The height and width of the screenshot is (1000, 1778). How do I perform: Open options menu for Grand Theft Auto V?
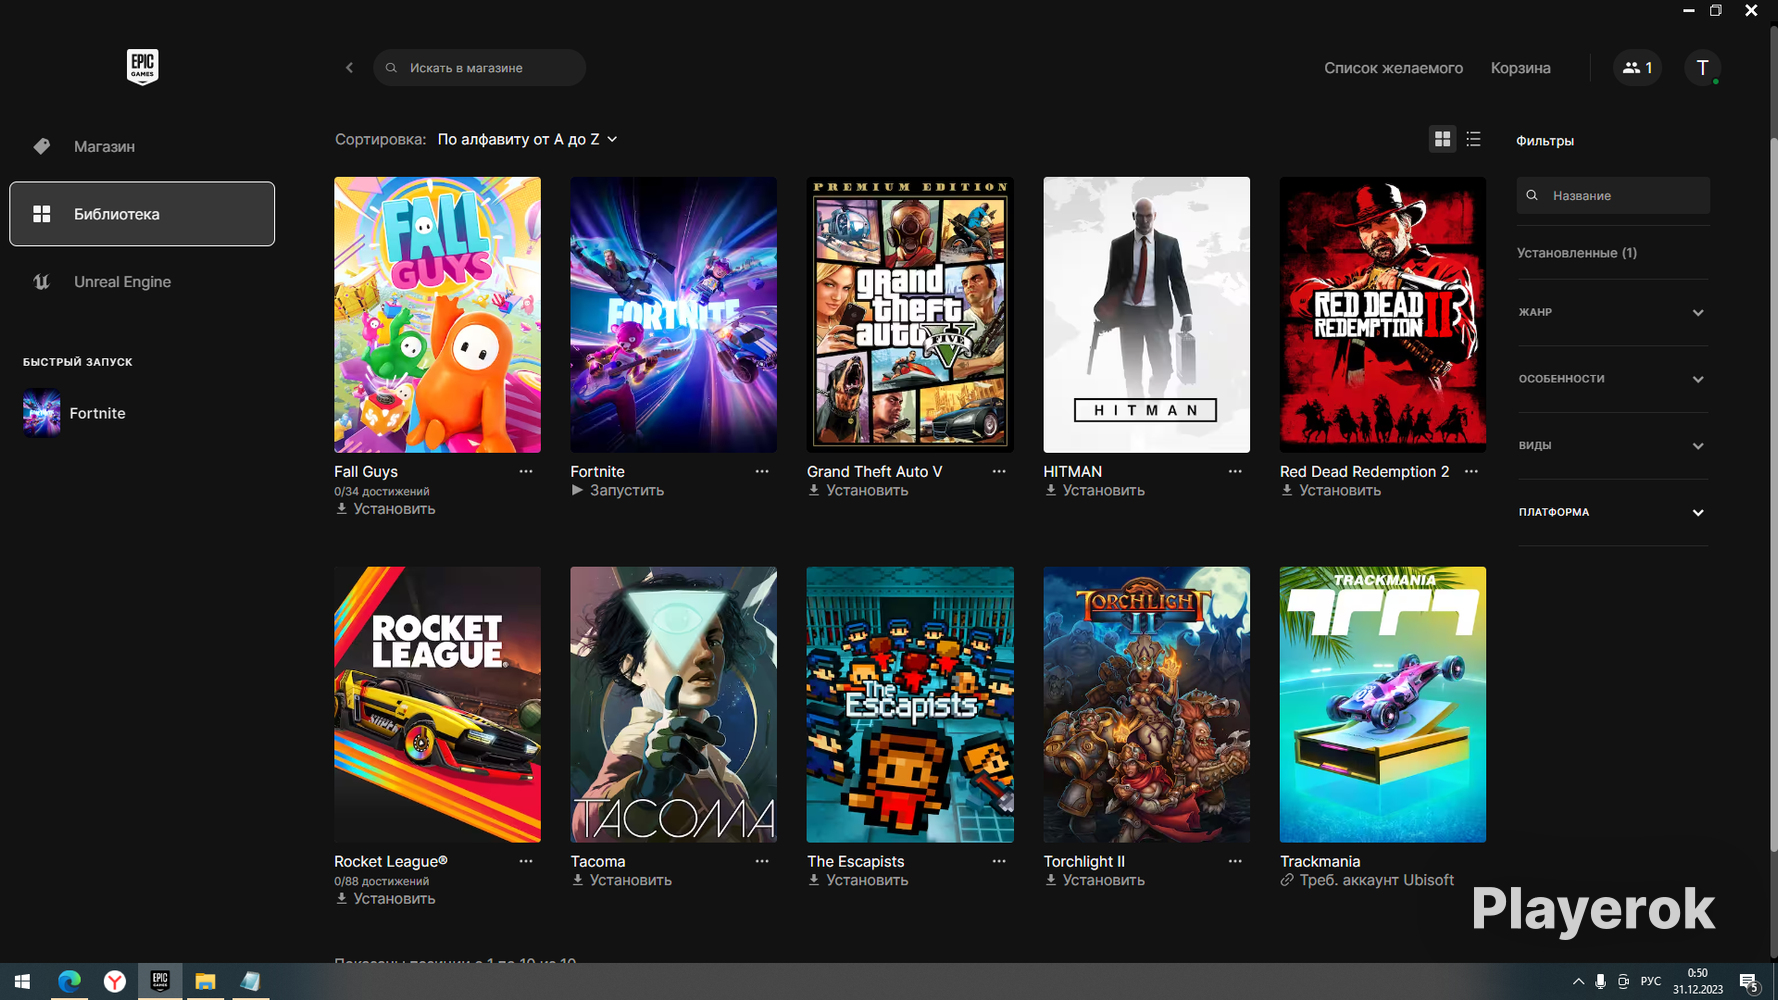[999, 471]
